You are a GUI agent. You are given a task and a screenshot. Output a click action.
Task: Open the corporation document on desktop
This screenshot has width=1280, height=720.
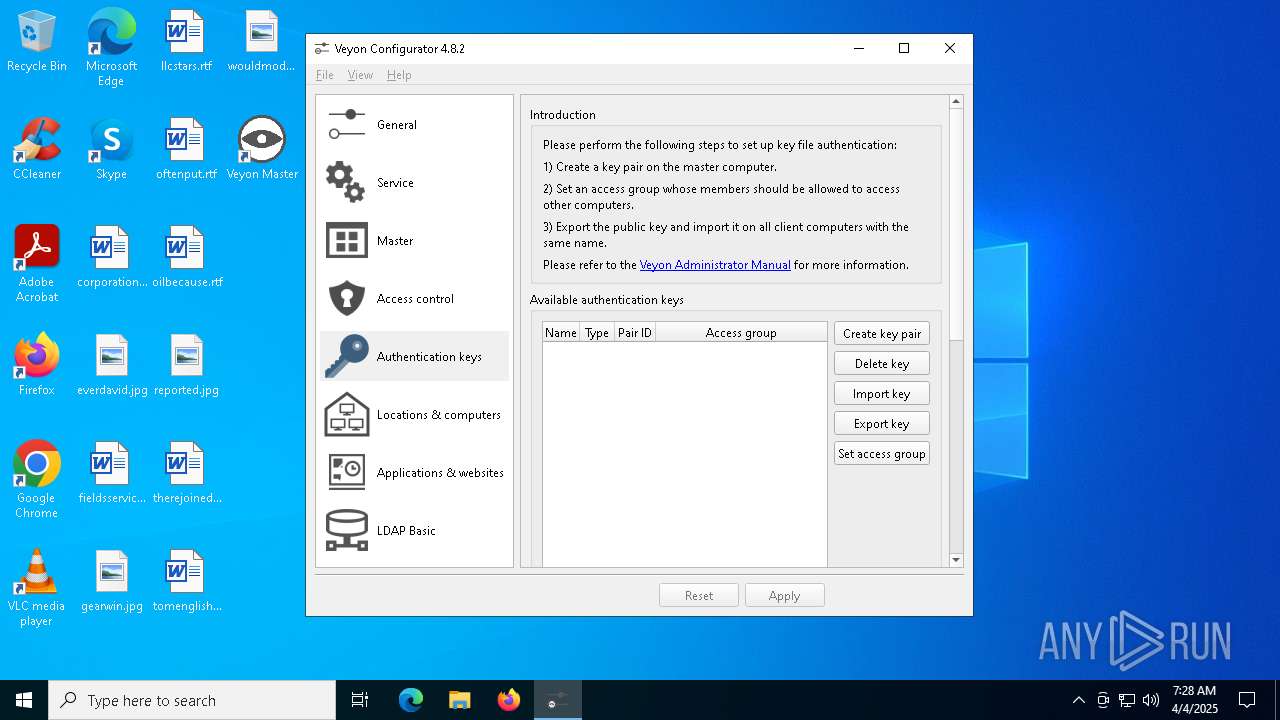pyautogui.click(x=111, y=257)
